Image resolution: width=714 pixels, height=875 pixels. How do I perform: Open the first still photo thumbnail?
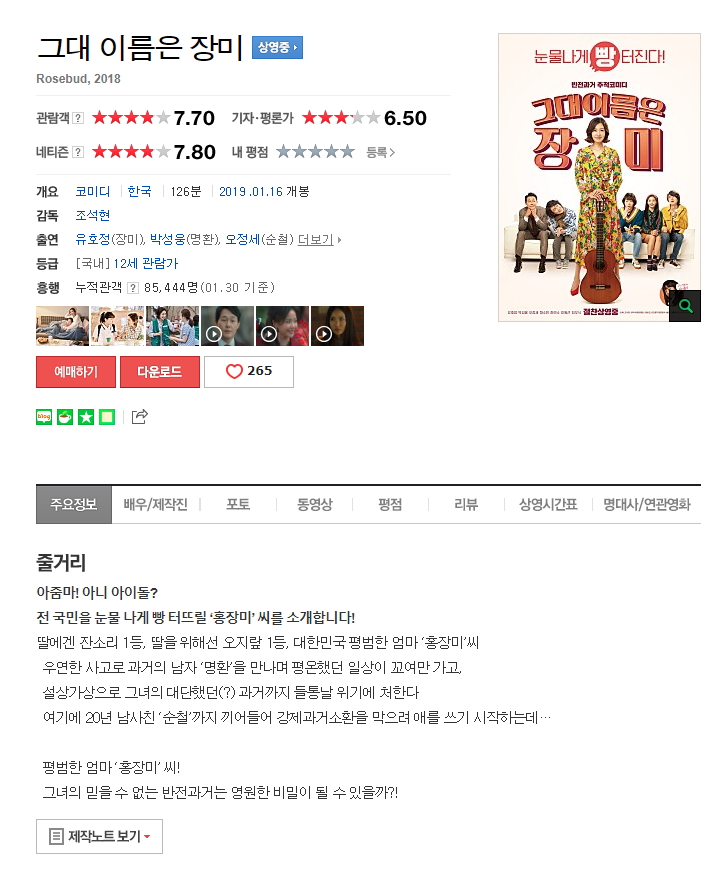63,326
